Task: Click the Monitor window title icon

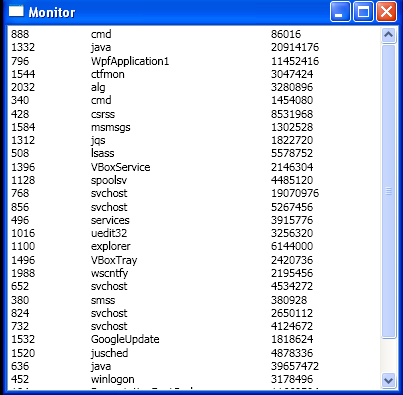Action: 16,11
